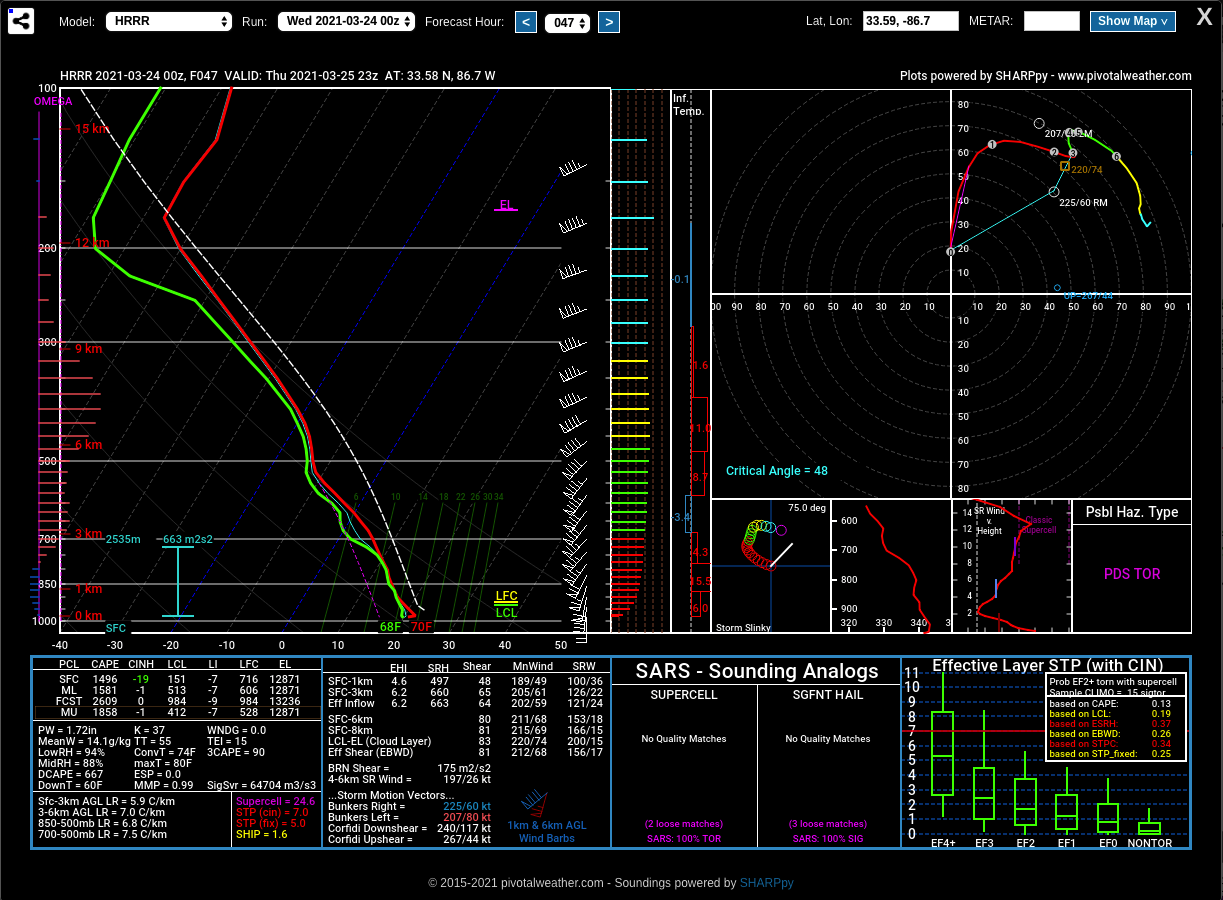Go to the previous forecast hour

click(526, 21)
